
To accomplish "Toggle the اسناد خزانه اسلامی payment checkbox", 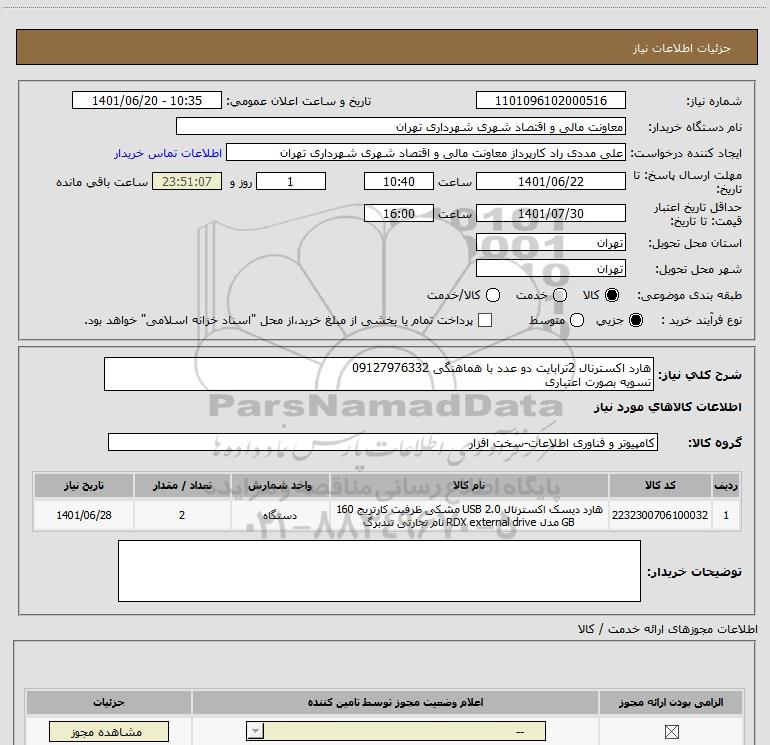I will [485, 320].
